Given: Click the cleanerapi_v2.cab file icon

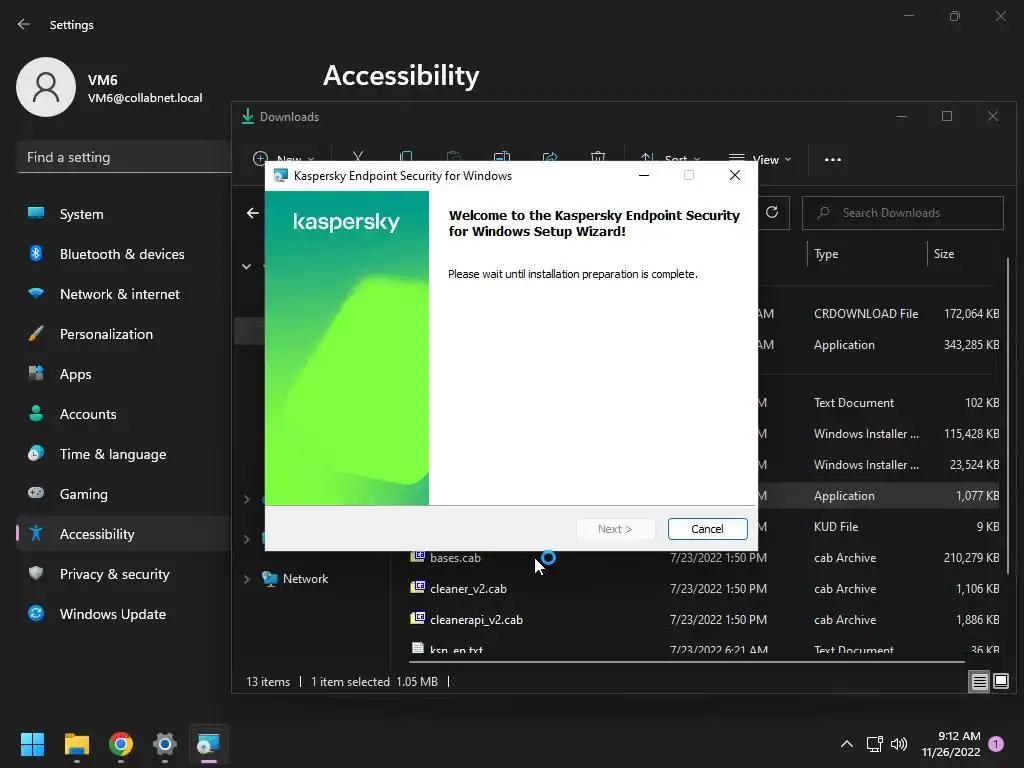Looking at the screenshot, I should [417, 618].
